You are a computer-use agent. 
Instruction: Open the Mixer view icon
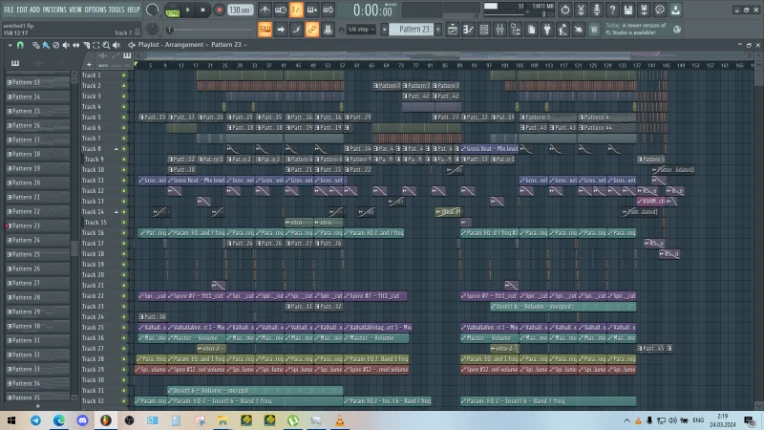tap(500, 30)
